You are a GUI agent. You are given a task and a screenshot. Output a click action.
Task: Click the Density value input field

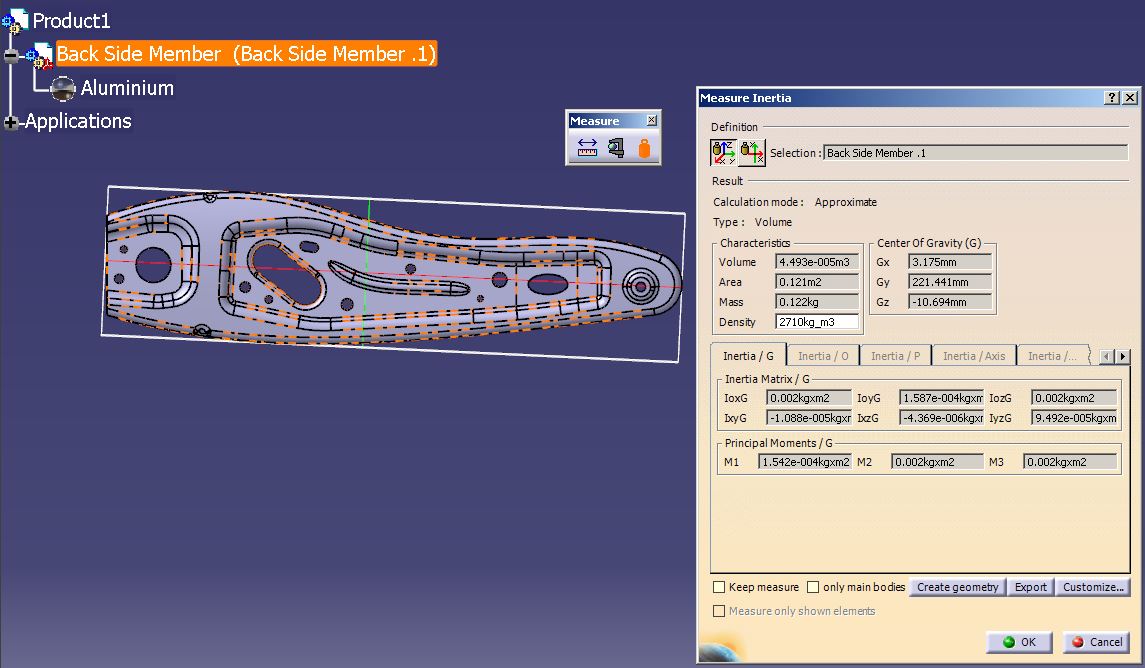[x=817, y=322]
